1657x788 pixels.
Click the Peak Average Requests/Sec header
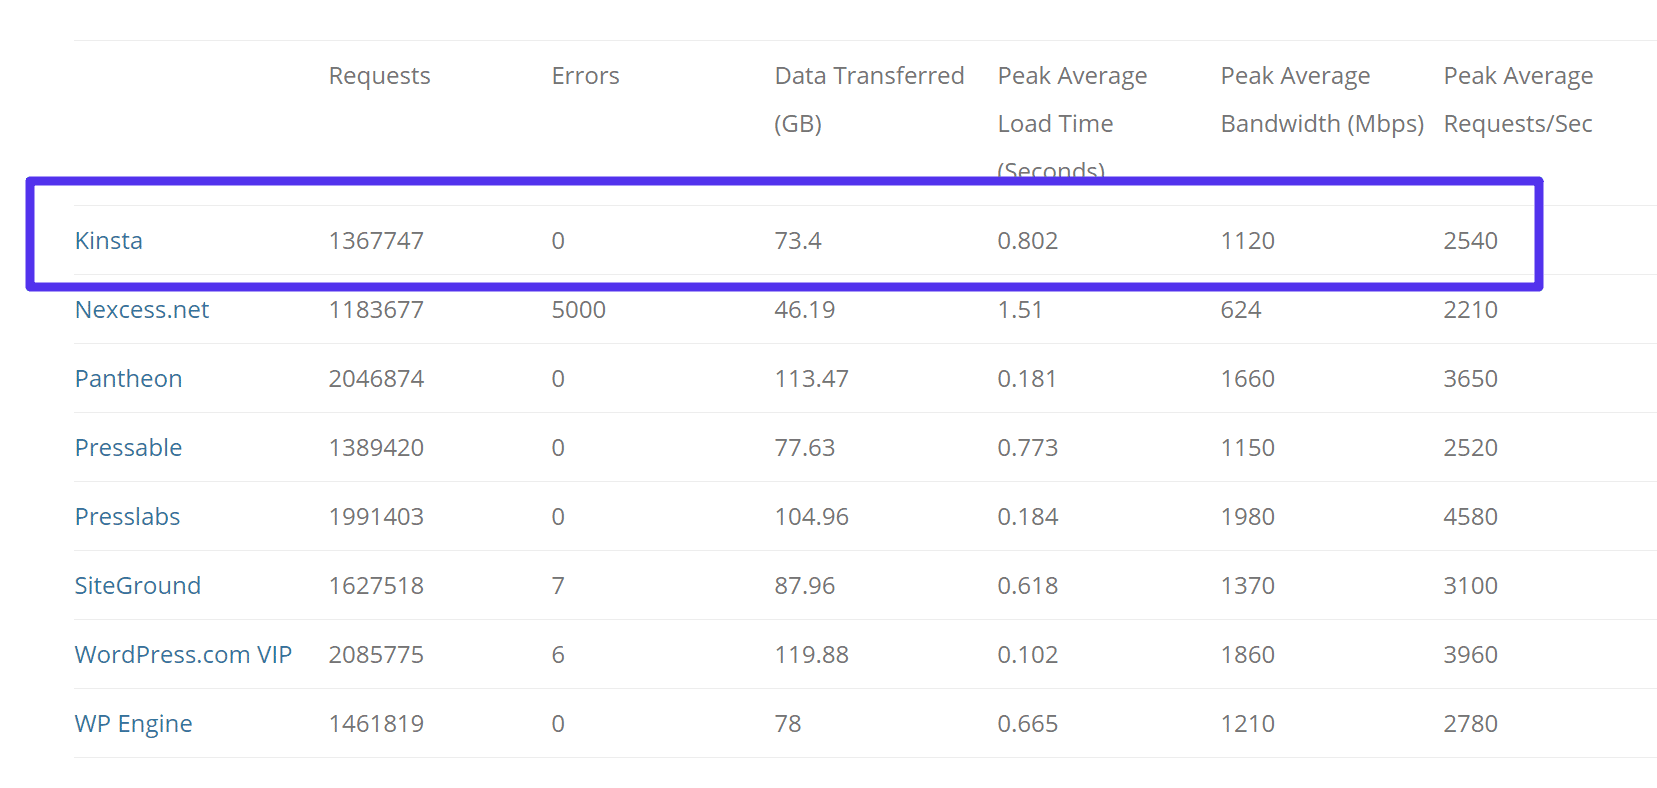(1517, 99)
